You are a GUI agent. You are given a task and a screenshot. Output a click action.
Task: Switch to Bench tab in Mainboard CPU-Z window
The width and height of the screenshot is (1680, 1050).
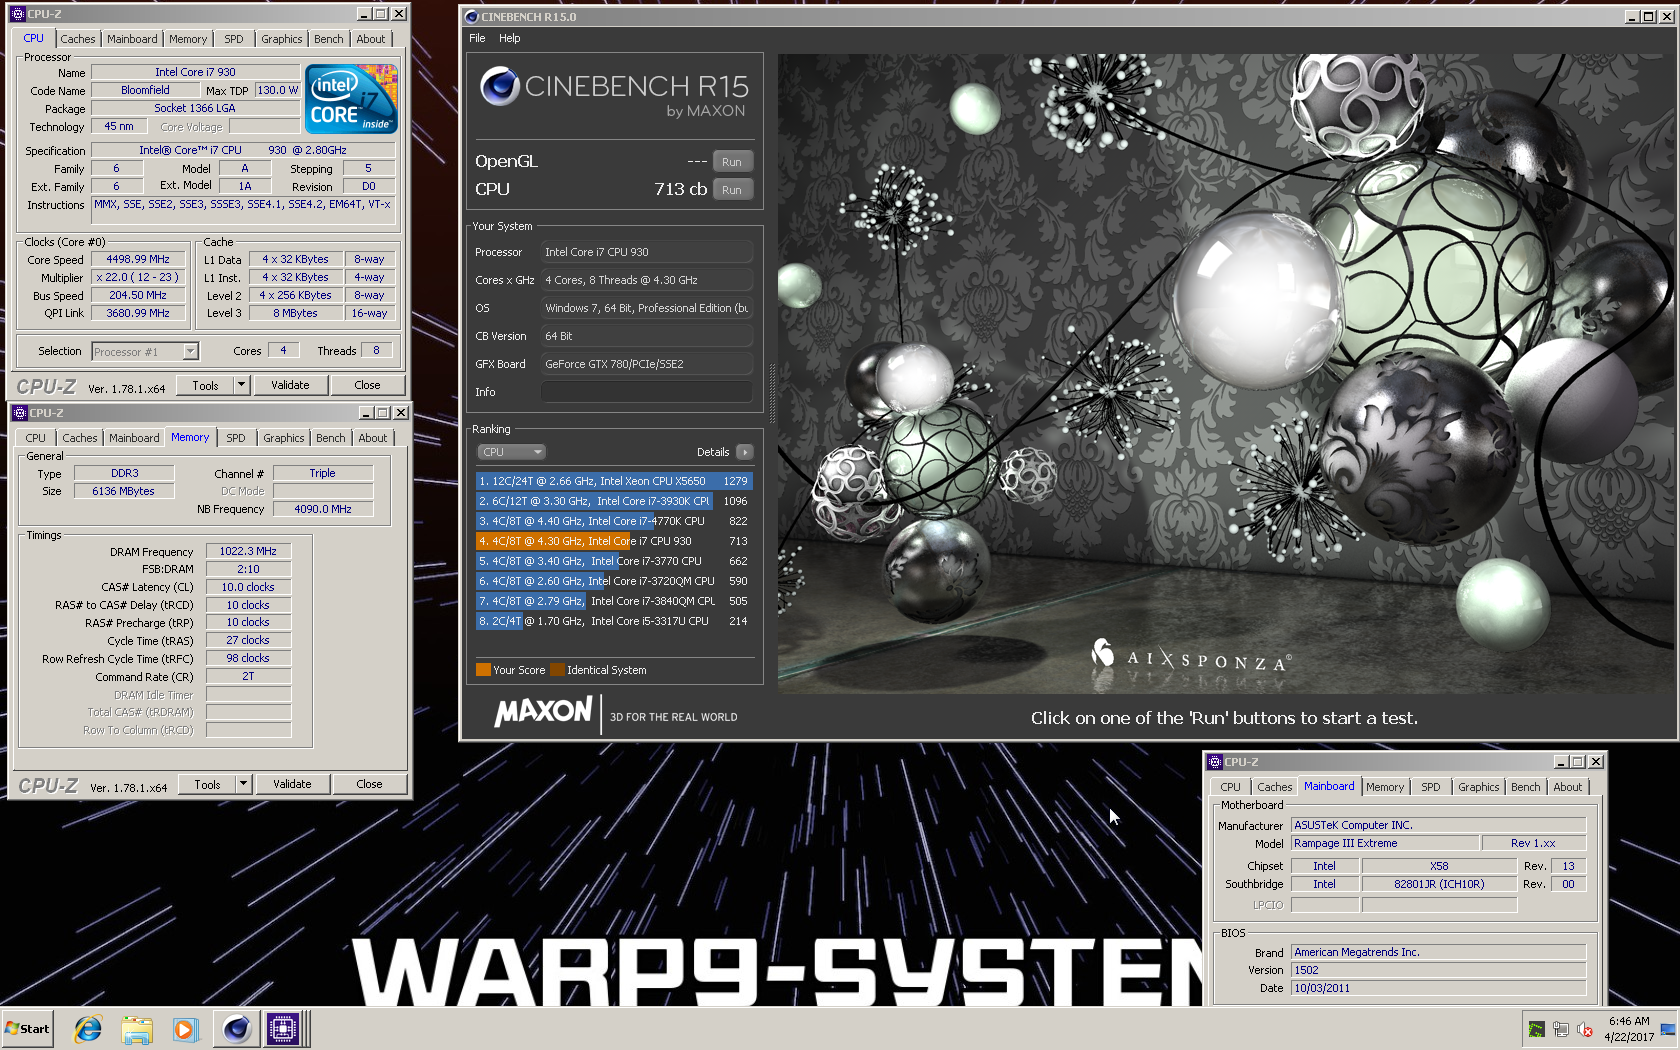1525,787
